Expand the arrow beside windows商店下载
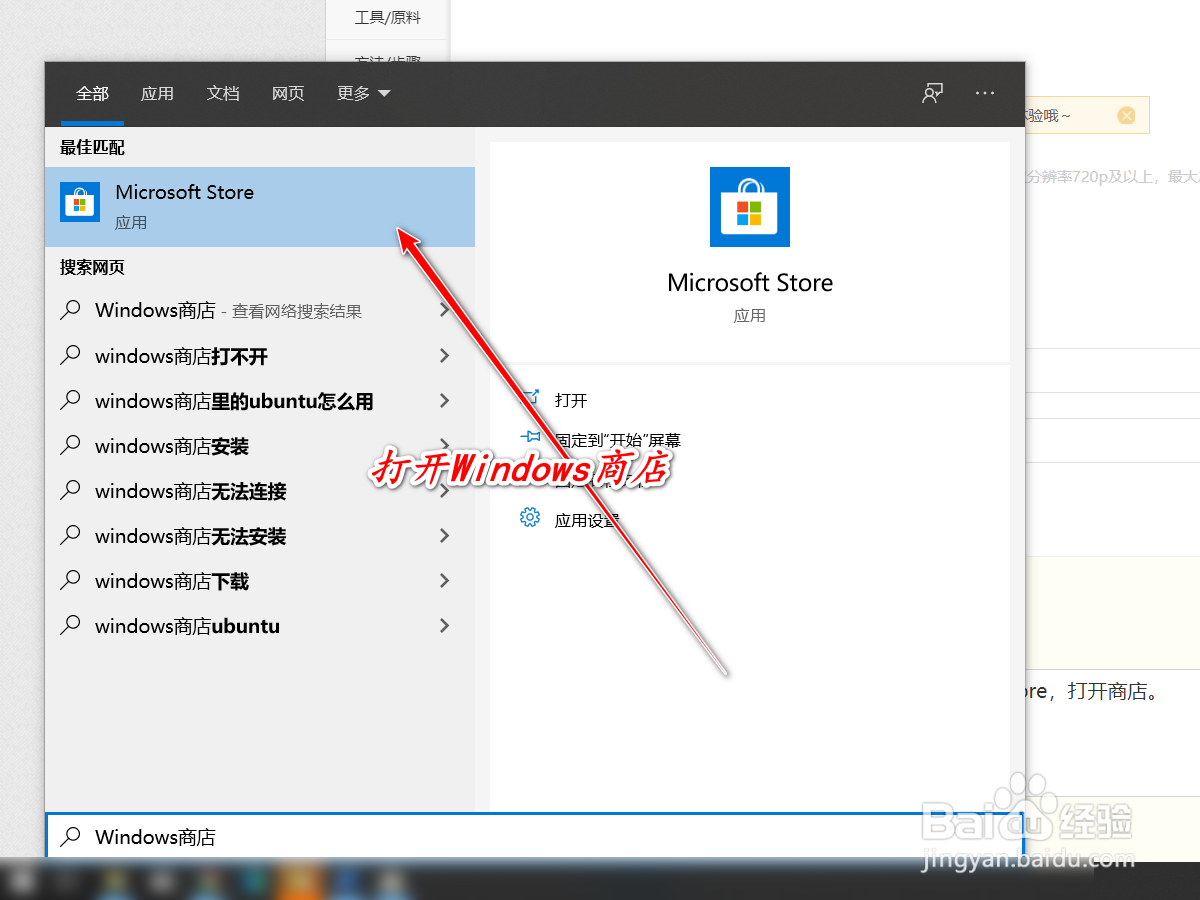 (x=444, y=580)
